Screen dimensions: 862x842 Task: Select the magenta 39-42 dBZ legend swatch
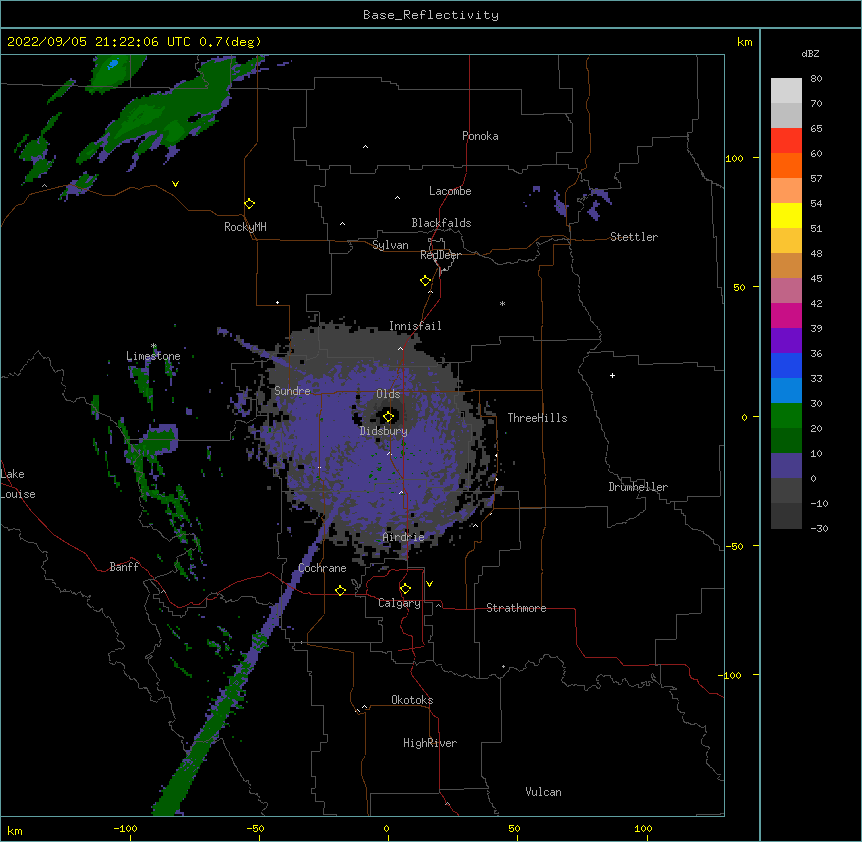[786, 315]
